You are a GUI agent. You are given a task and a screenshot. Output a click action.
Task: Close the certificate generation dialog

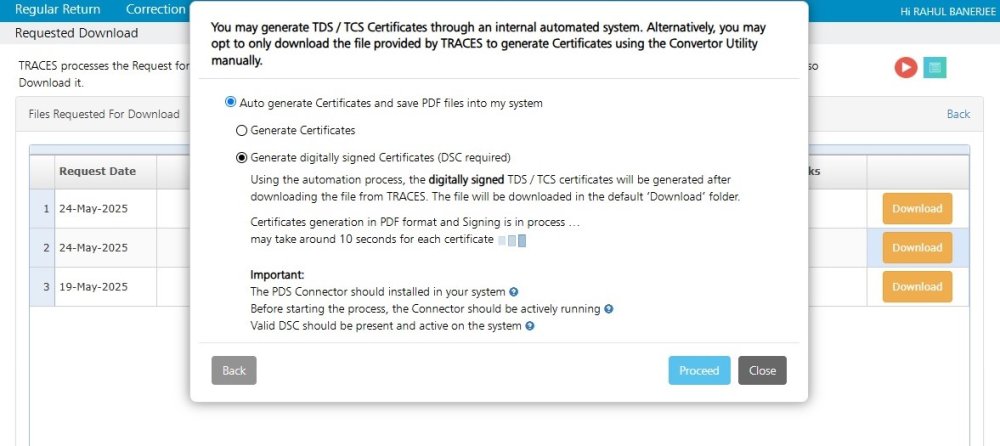click(762, 370)
